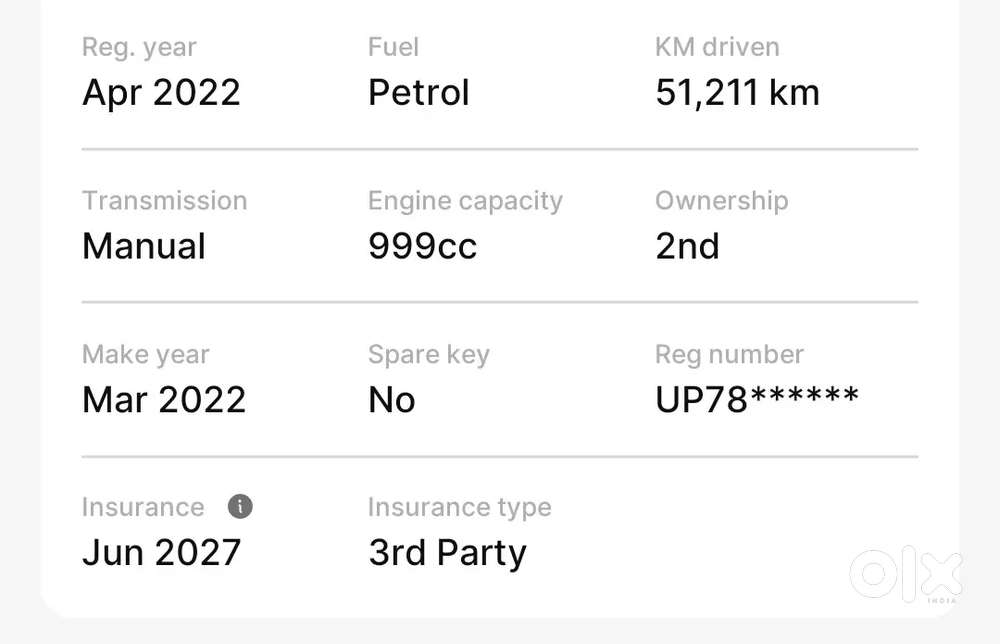Click the Reg number label

point(730,355)
